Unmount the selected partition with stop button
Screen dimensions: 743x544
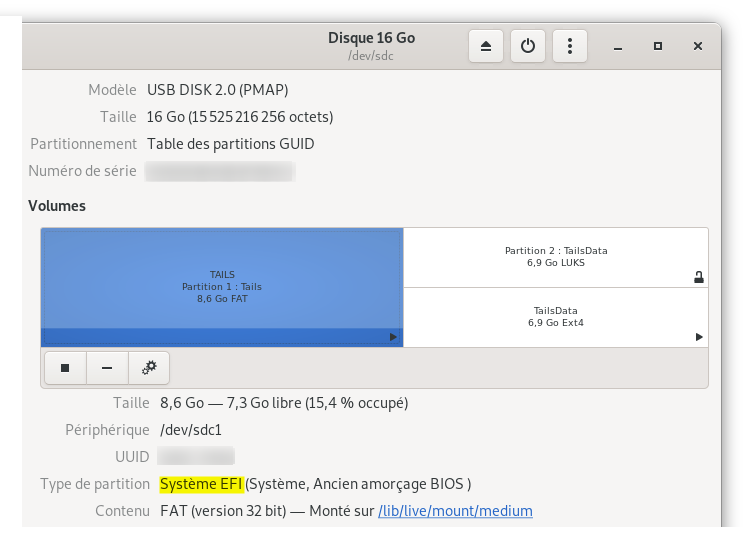pyautogui.click(x=65, y=368)
